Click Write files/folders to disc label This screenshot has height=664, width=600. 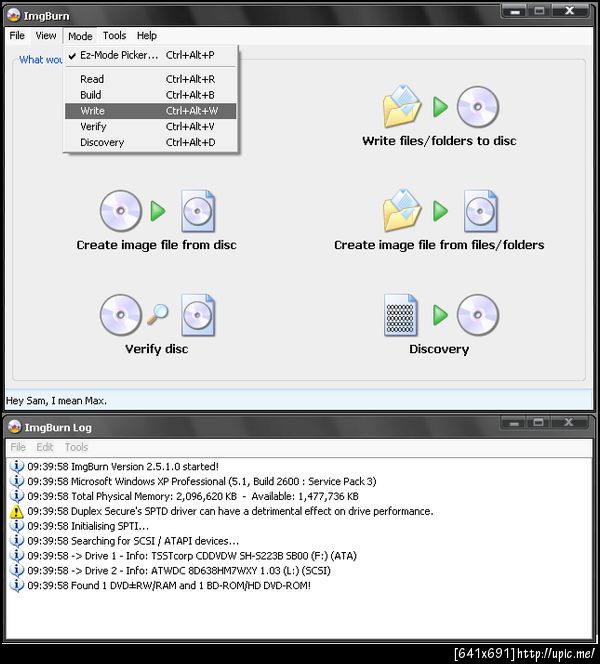(x=439, y=141)
